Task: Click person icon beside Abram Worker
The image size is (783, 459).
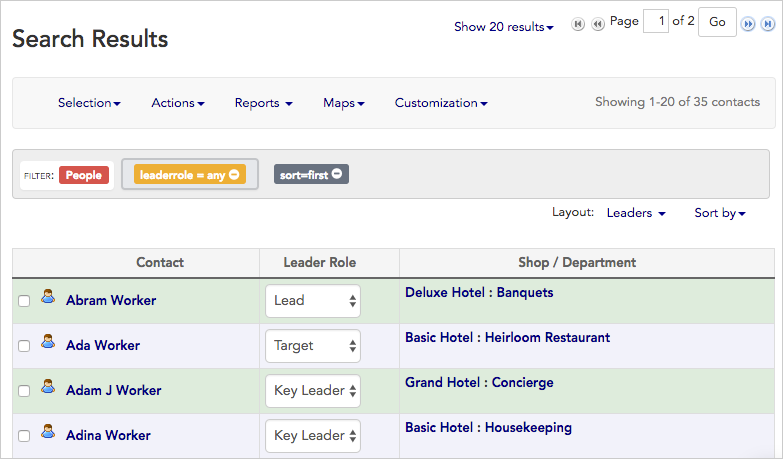Action: 48,297
